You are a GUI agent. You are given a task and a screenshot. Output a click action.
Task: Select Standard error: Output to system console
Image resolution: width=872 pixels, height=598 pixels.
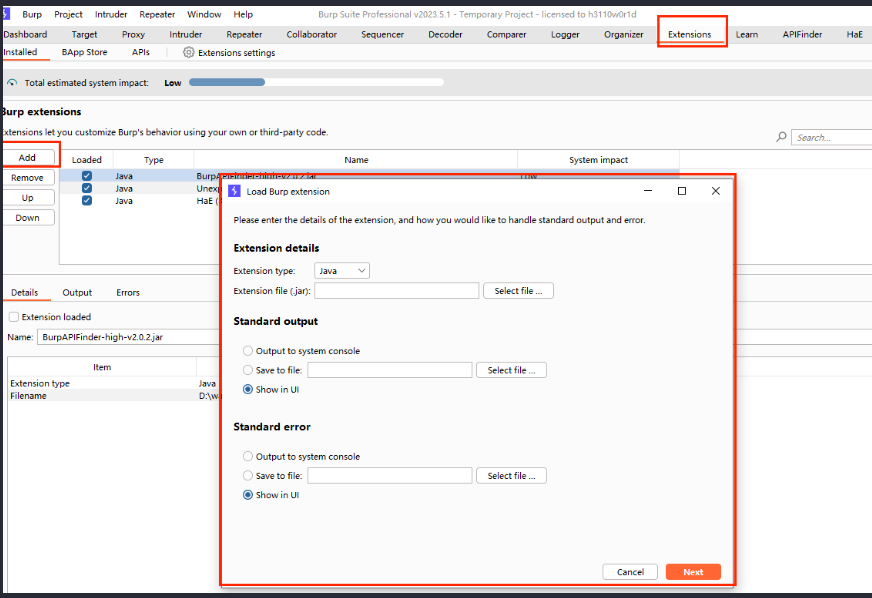248,456
